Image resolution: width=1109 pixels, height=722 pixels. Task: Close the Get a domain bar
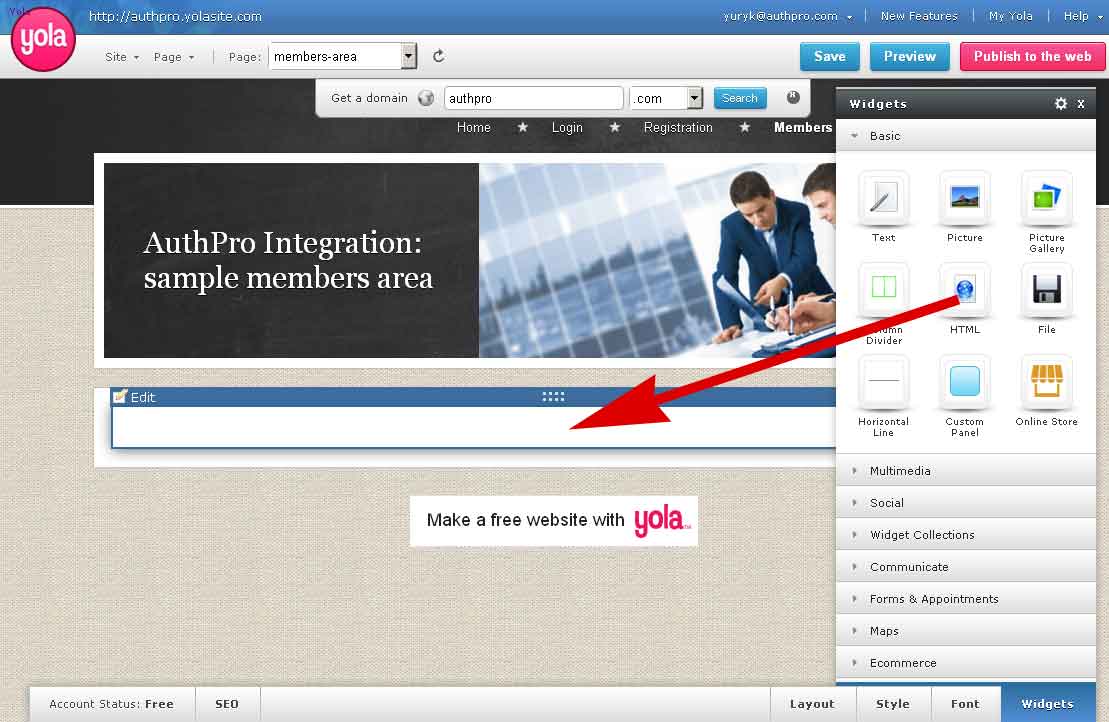click(x=793, y=97)
